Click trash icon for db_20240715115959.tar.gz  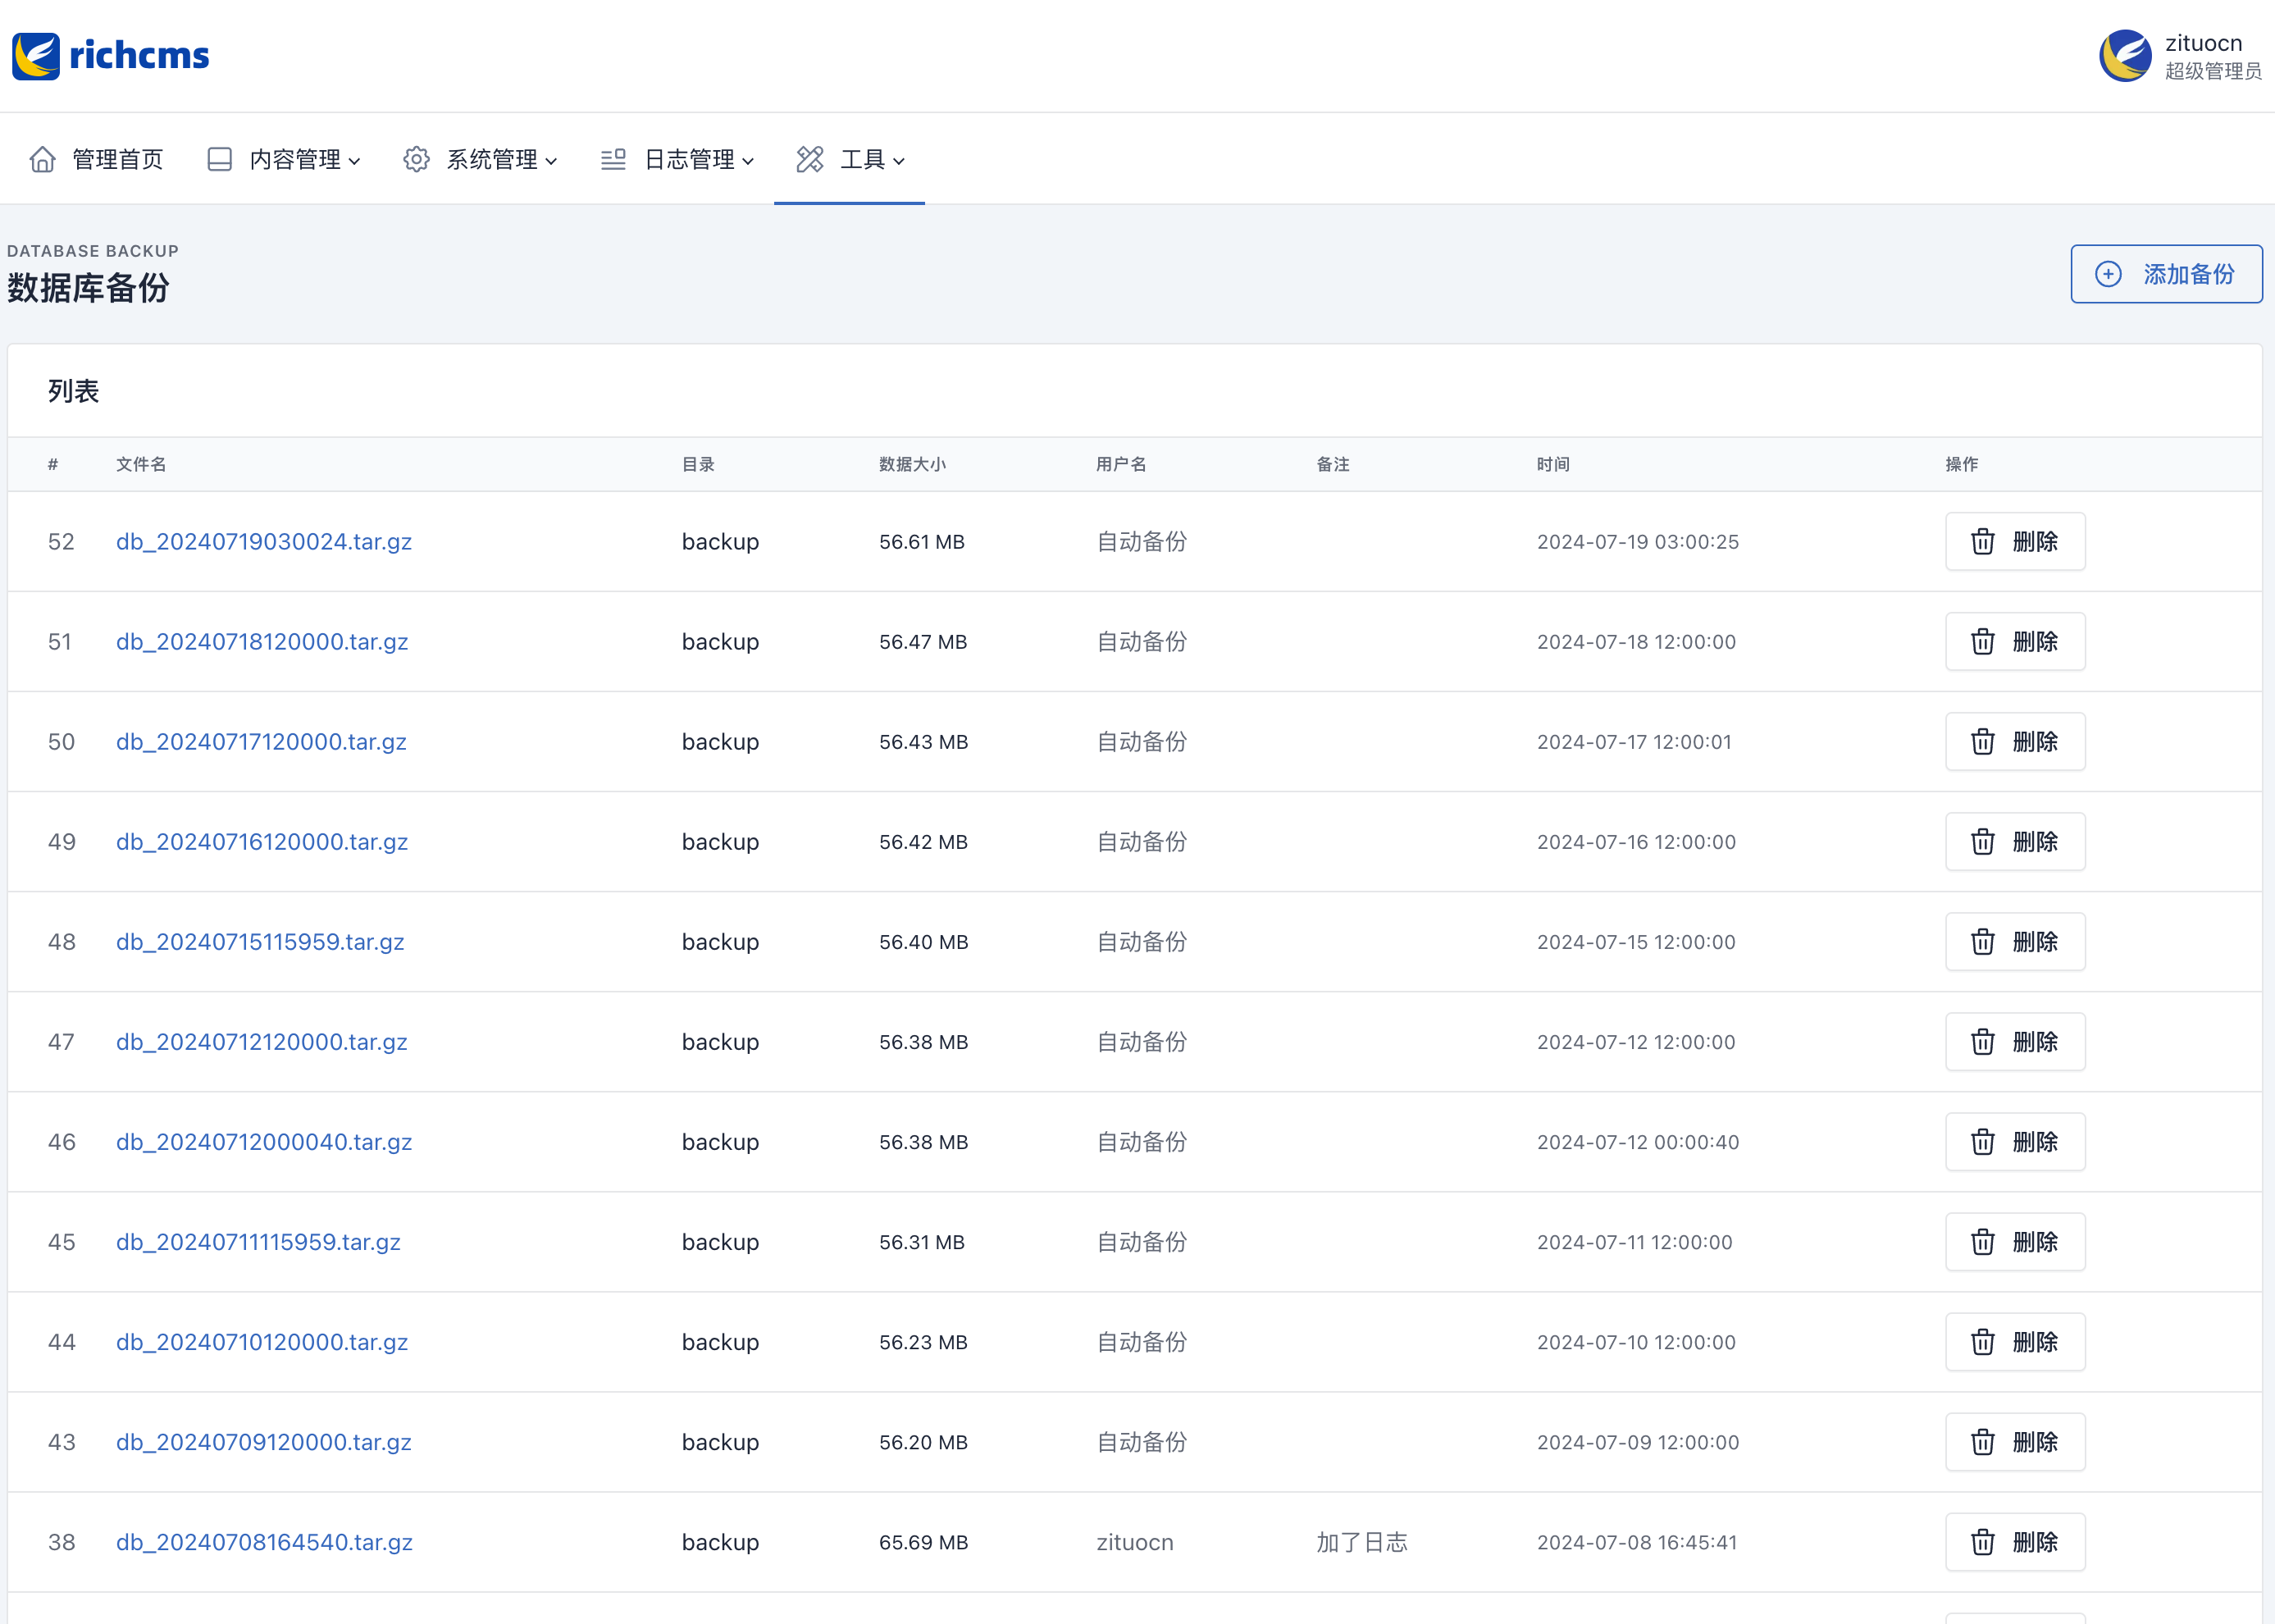point(1982,941)
